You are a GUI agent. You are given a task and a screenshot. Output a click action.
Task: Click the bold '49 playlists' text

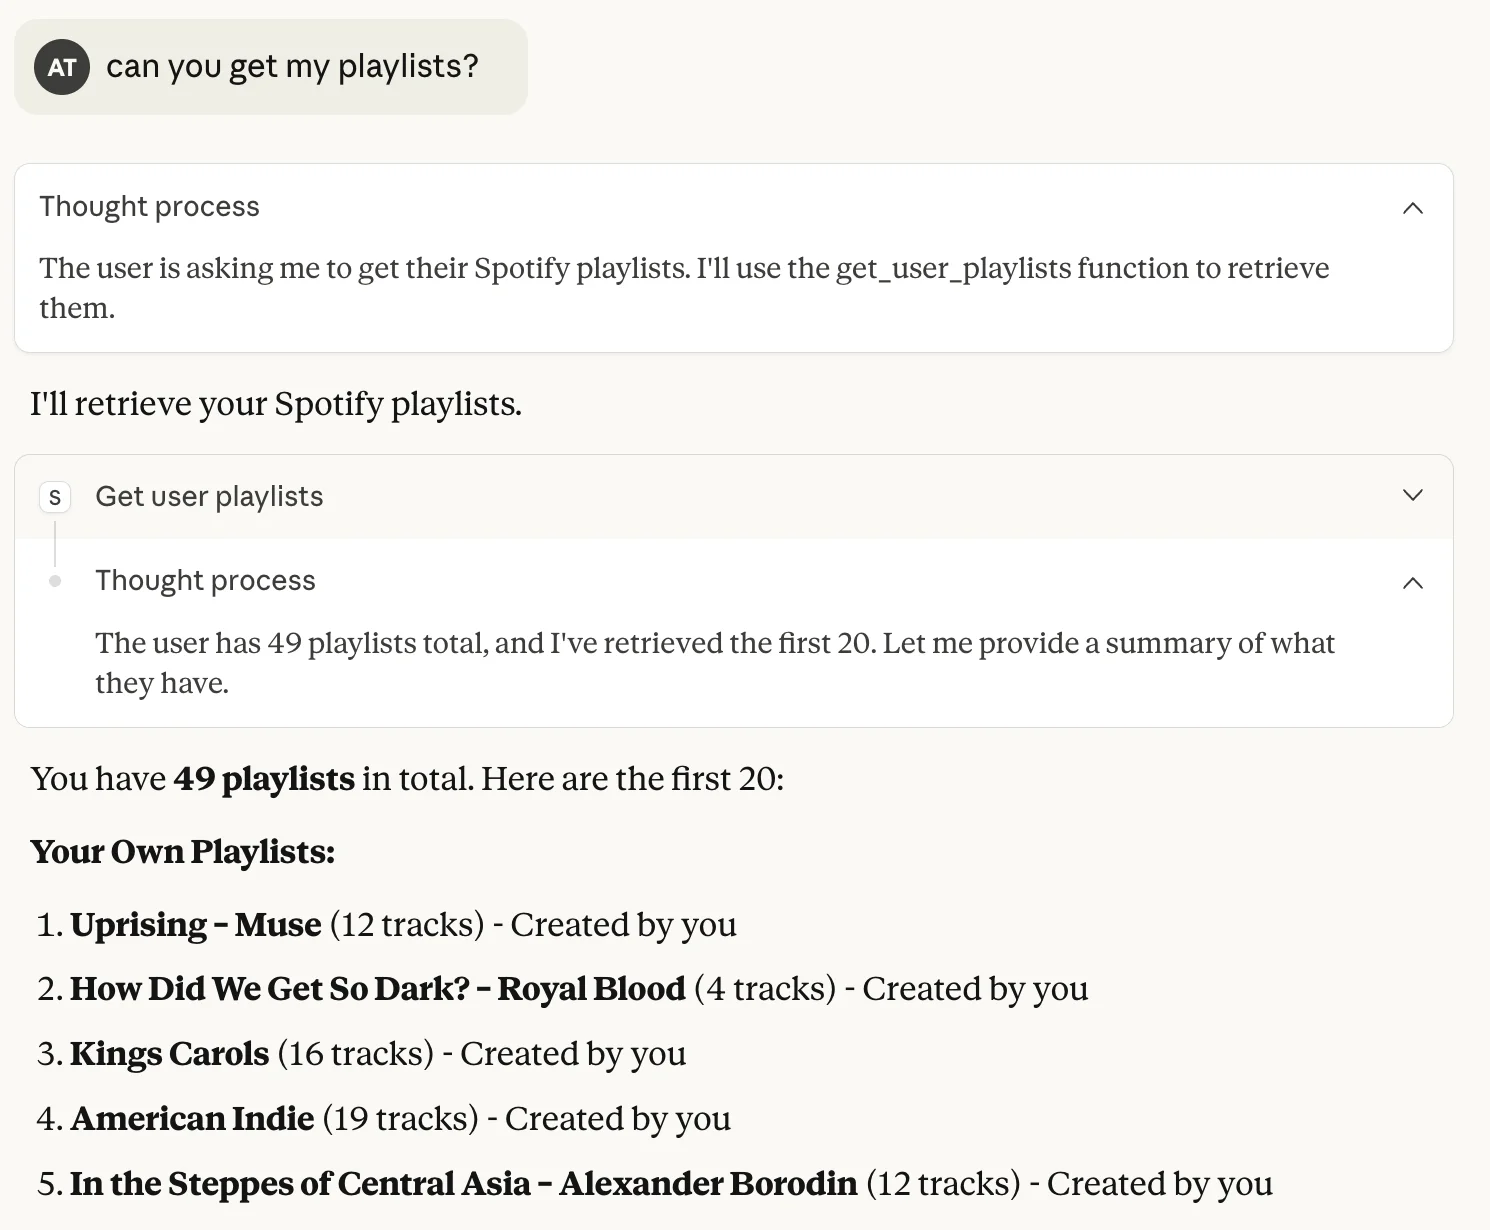264,779
